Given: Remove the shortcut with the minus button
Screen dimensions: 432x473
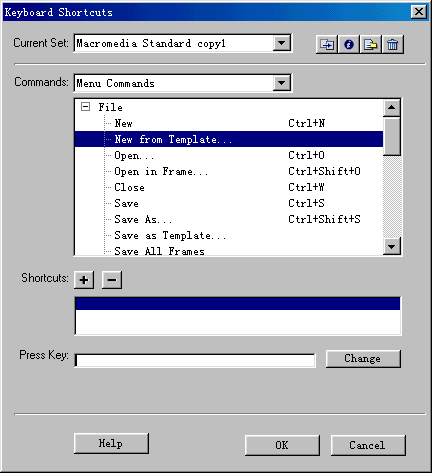Looking at the screenshot, I should tap(112, 280).
